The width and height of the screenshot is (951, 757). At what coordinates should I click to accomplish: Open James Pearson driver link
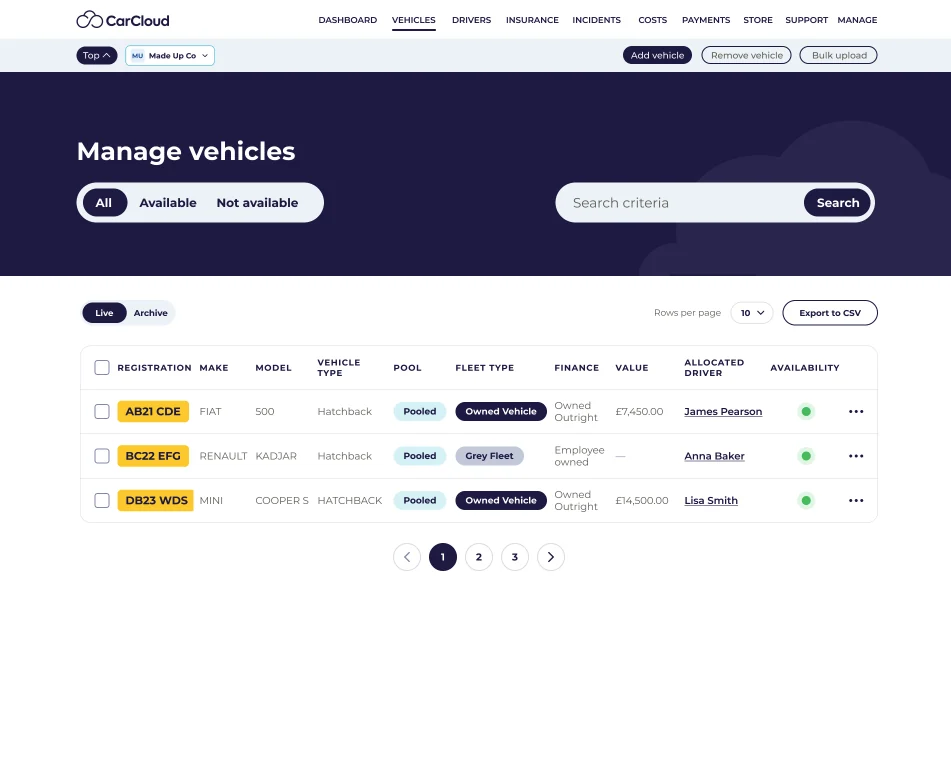coord(723,411)
